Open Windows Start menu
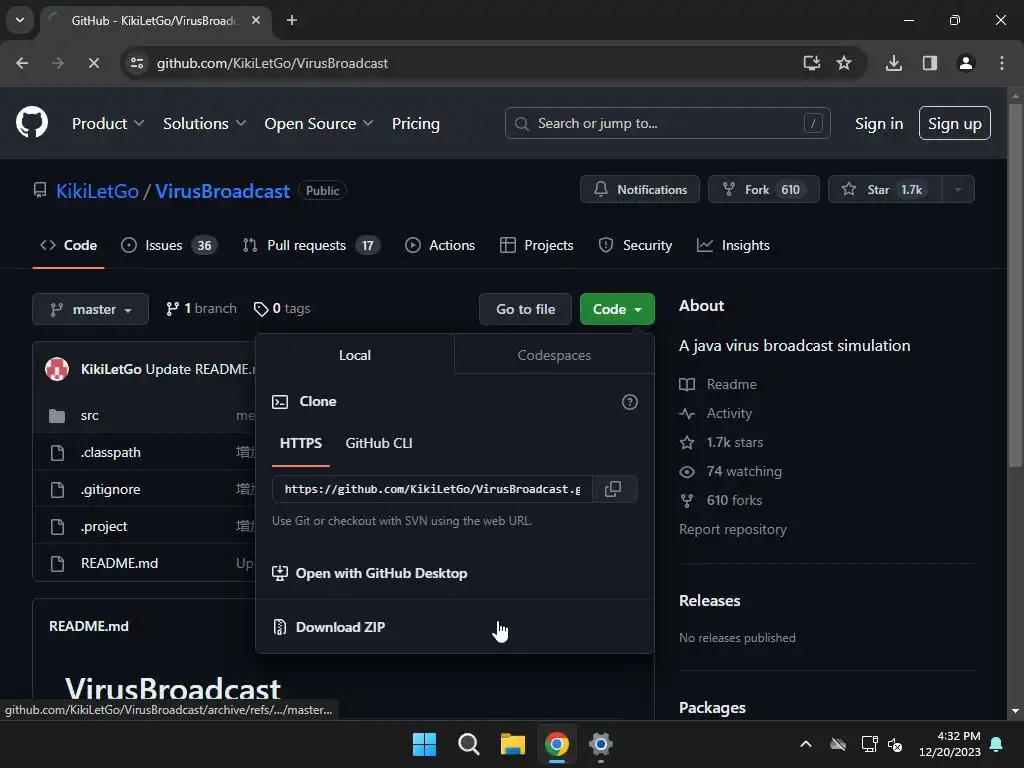 coord(424,744)
